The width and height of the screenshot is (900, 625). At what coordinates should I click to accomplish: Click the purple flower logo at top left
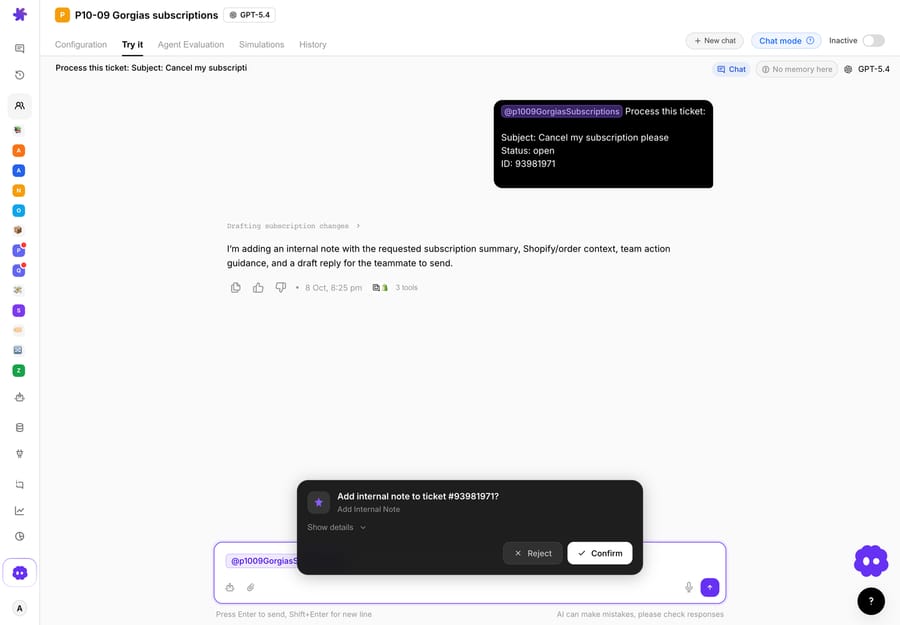(20, 14)
